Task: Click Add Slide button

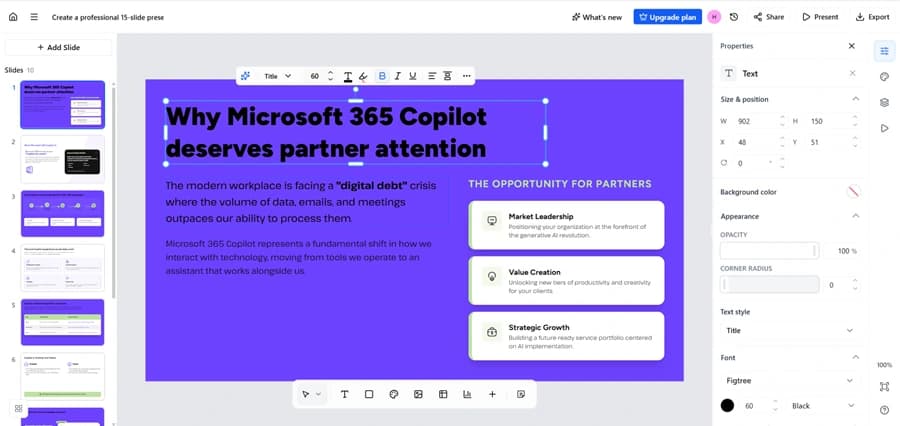Action: (59, 48)
